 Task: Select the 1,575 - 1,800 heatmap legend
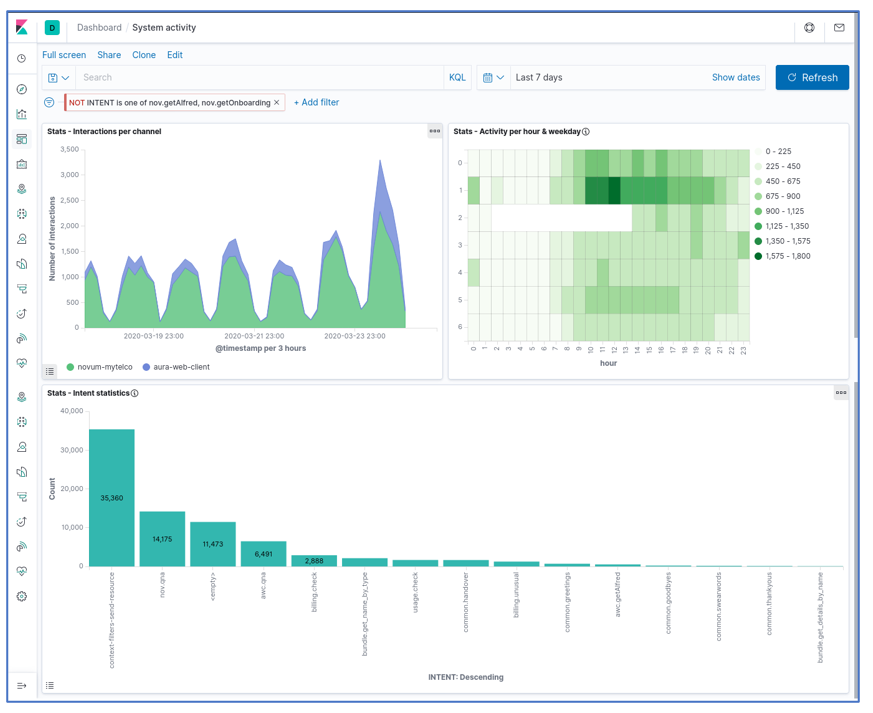(x=783, y=257)
